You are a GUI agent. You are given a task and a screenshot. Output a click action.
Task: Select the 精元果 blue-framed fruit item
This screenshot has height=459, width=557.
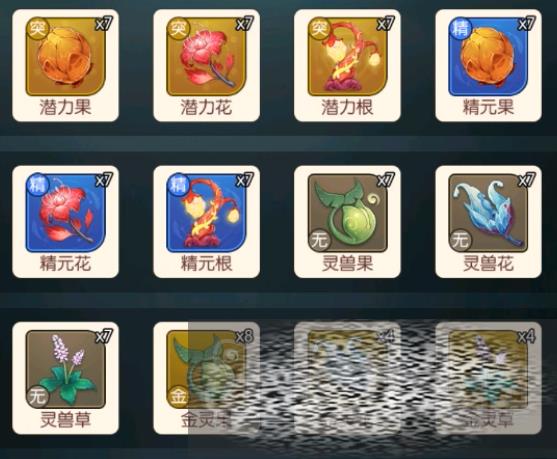click(488, 65)
